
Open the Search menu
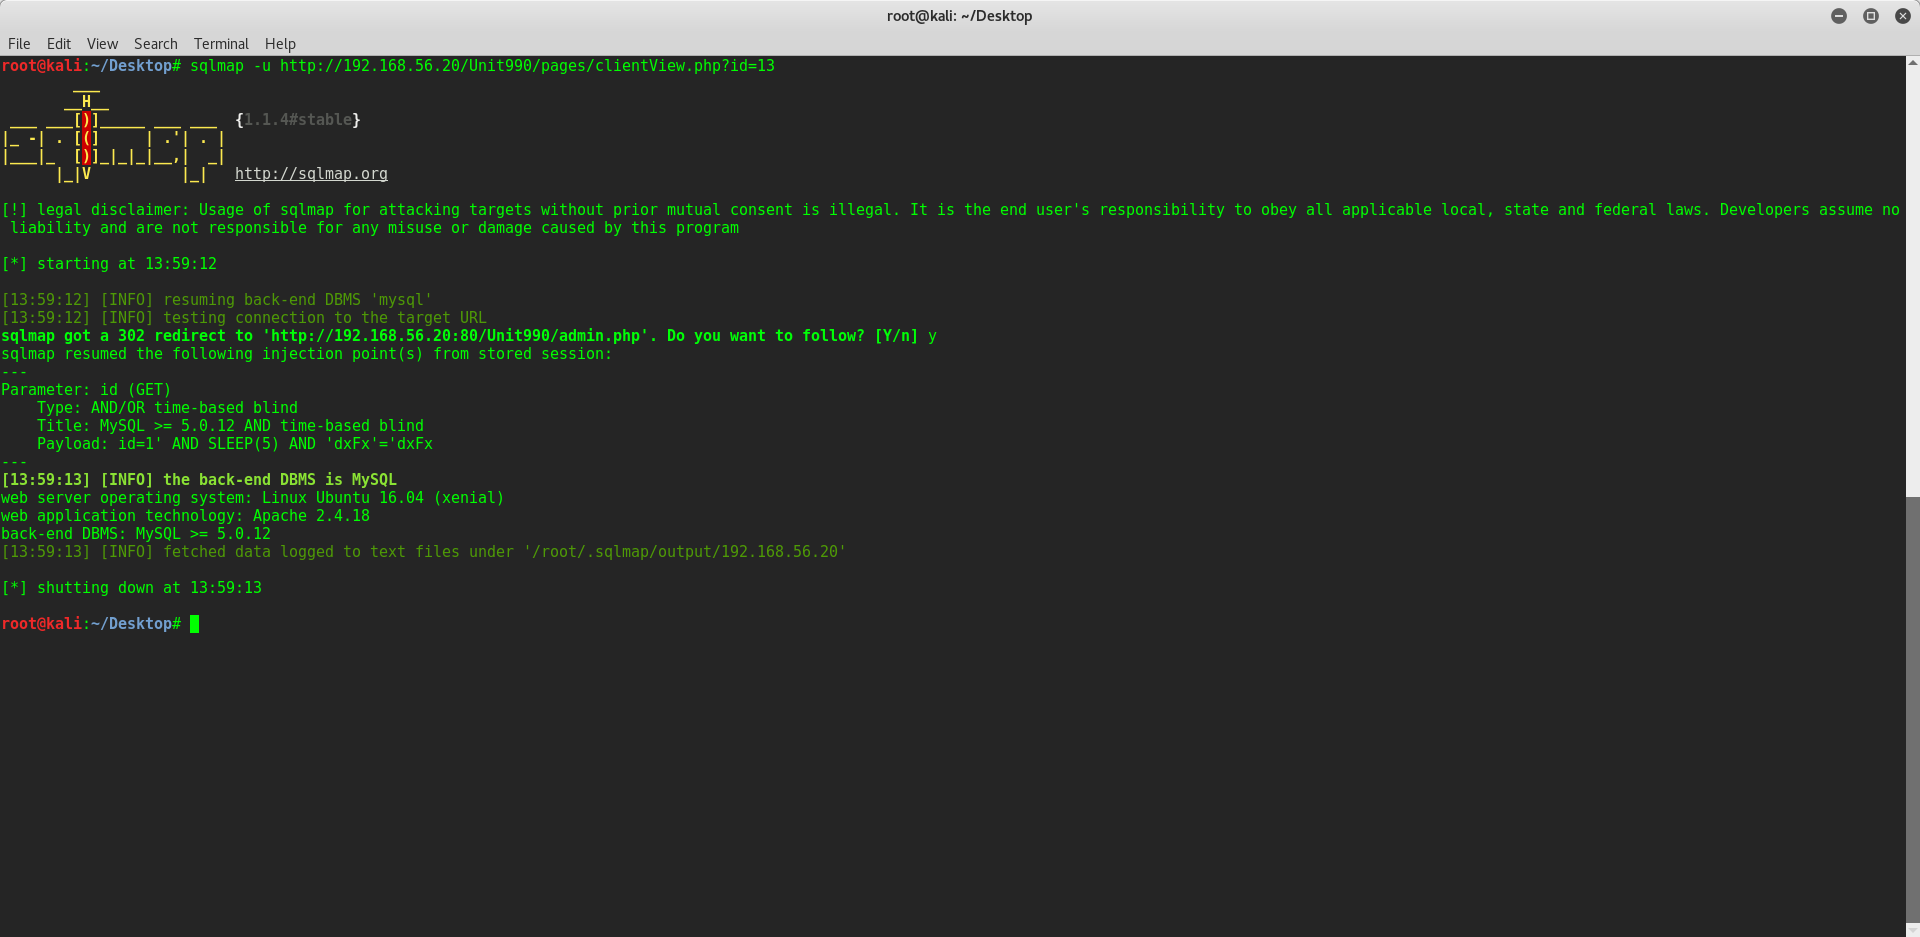coord(156,44)
